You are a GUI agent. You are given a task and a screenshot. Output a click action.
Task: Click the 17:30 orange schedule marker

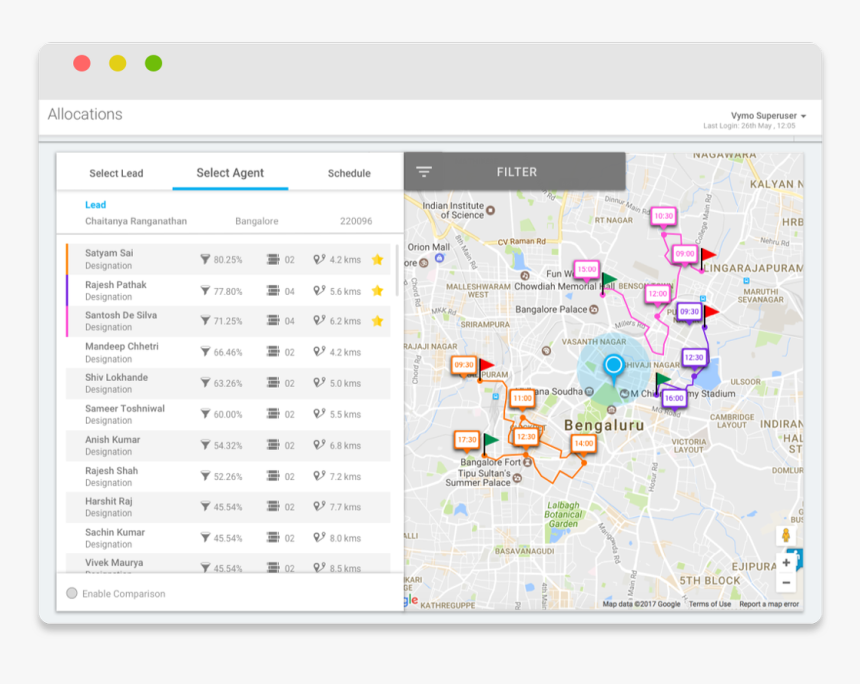(466, 440)
